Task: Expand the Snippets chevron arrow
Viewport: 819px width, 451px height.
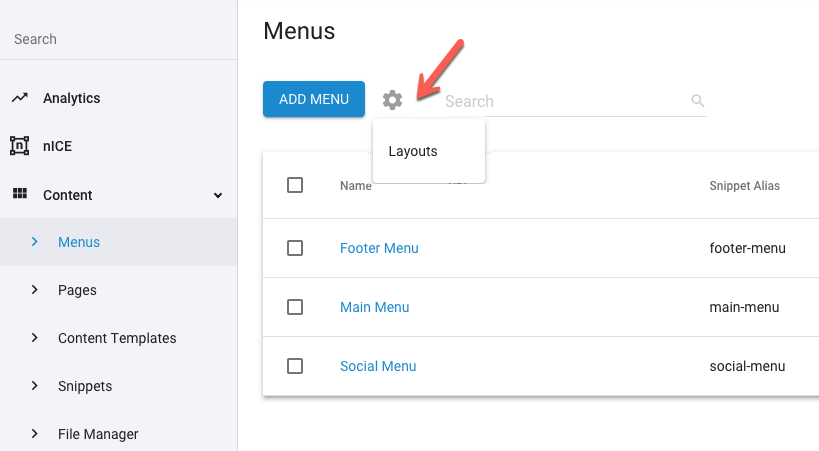Action: coord(35,386)
